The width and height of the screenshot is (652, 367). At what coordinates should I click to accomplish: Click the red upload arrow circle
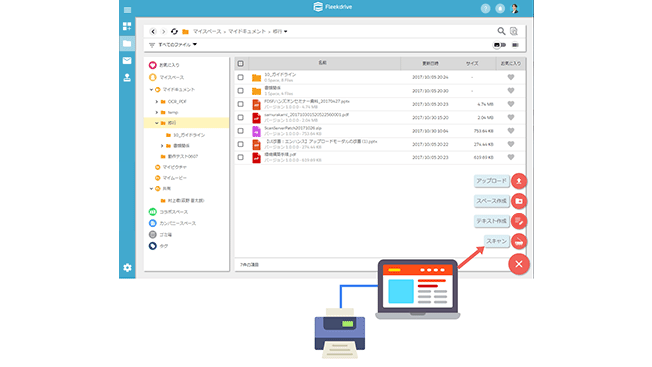coord(519,181)
